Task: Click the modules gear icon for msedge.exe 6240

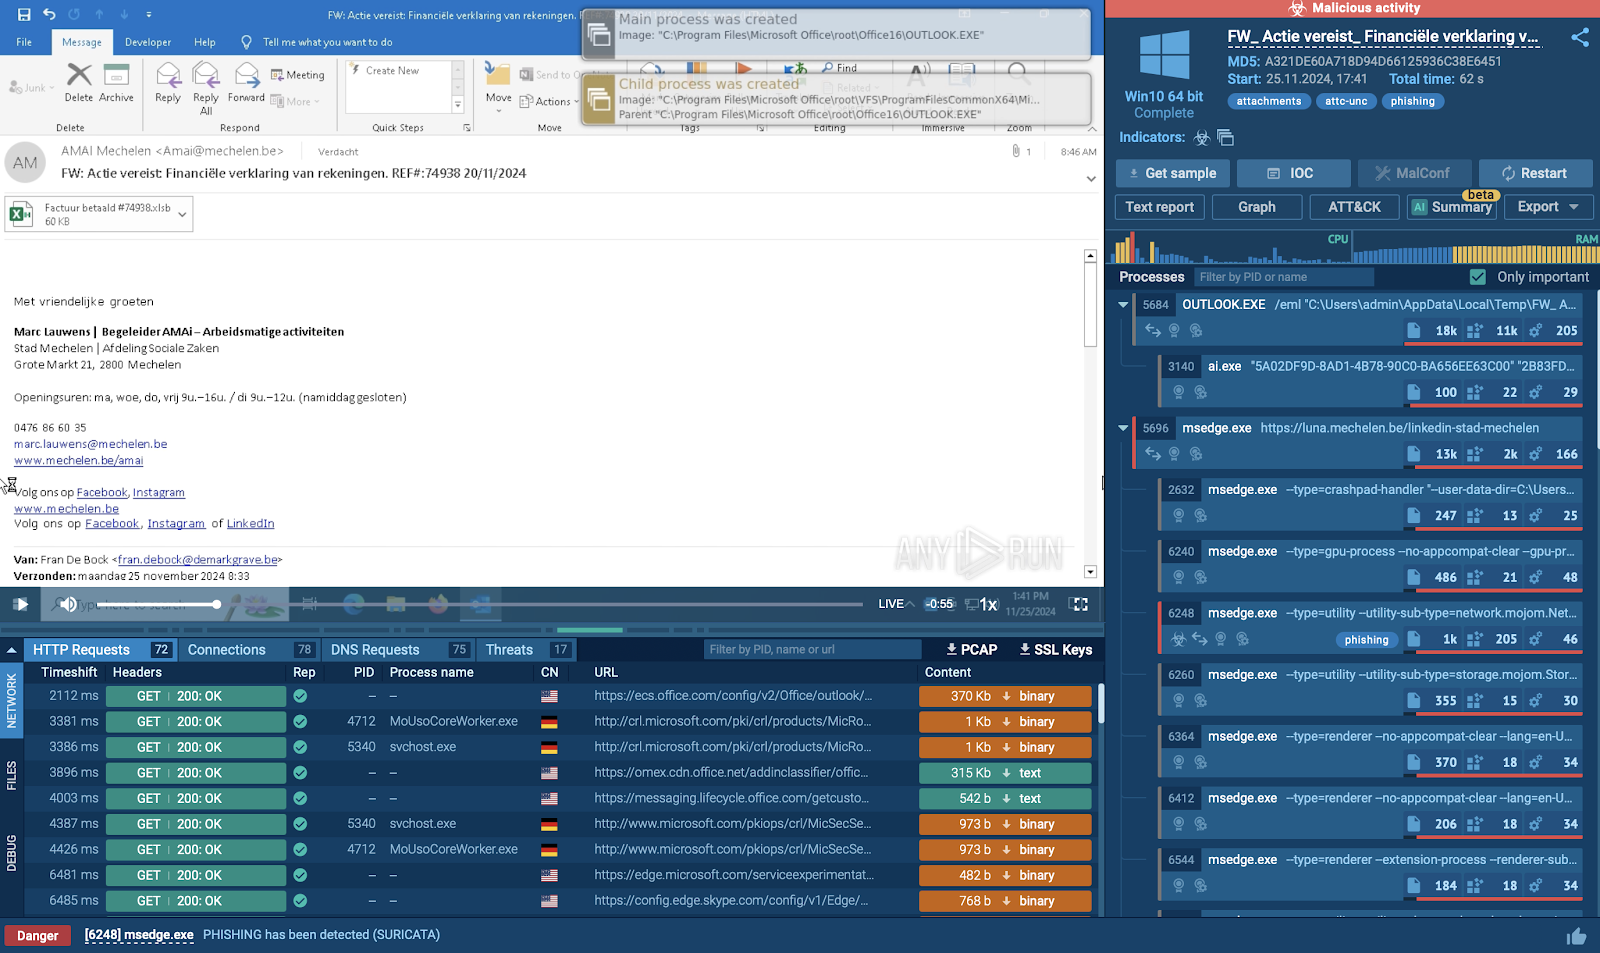Action: point(1535,577)
